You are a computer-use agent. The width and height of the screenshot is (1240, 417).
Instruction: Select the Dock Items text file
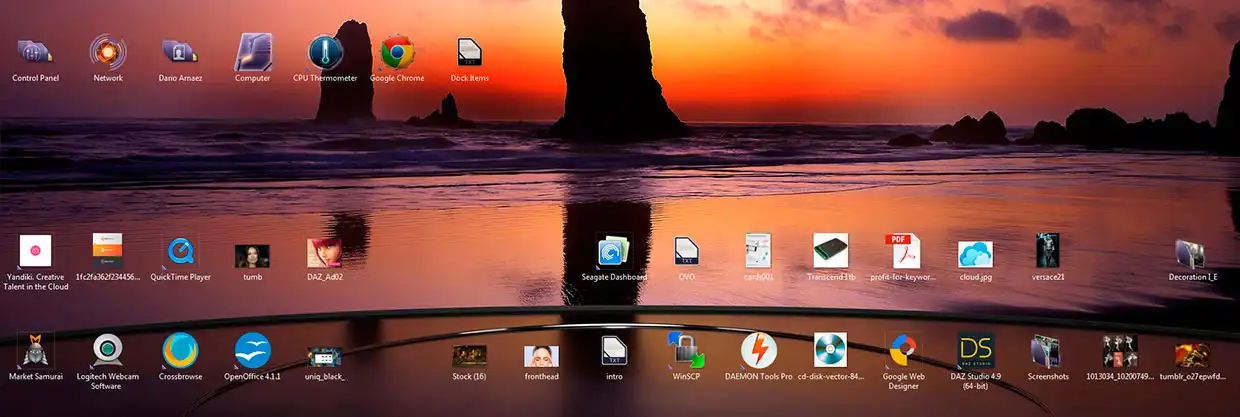[x=469, y=52]
